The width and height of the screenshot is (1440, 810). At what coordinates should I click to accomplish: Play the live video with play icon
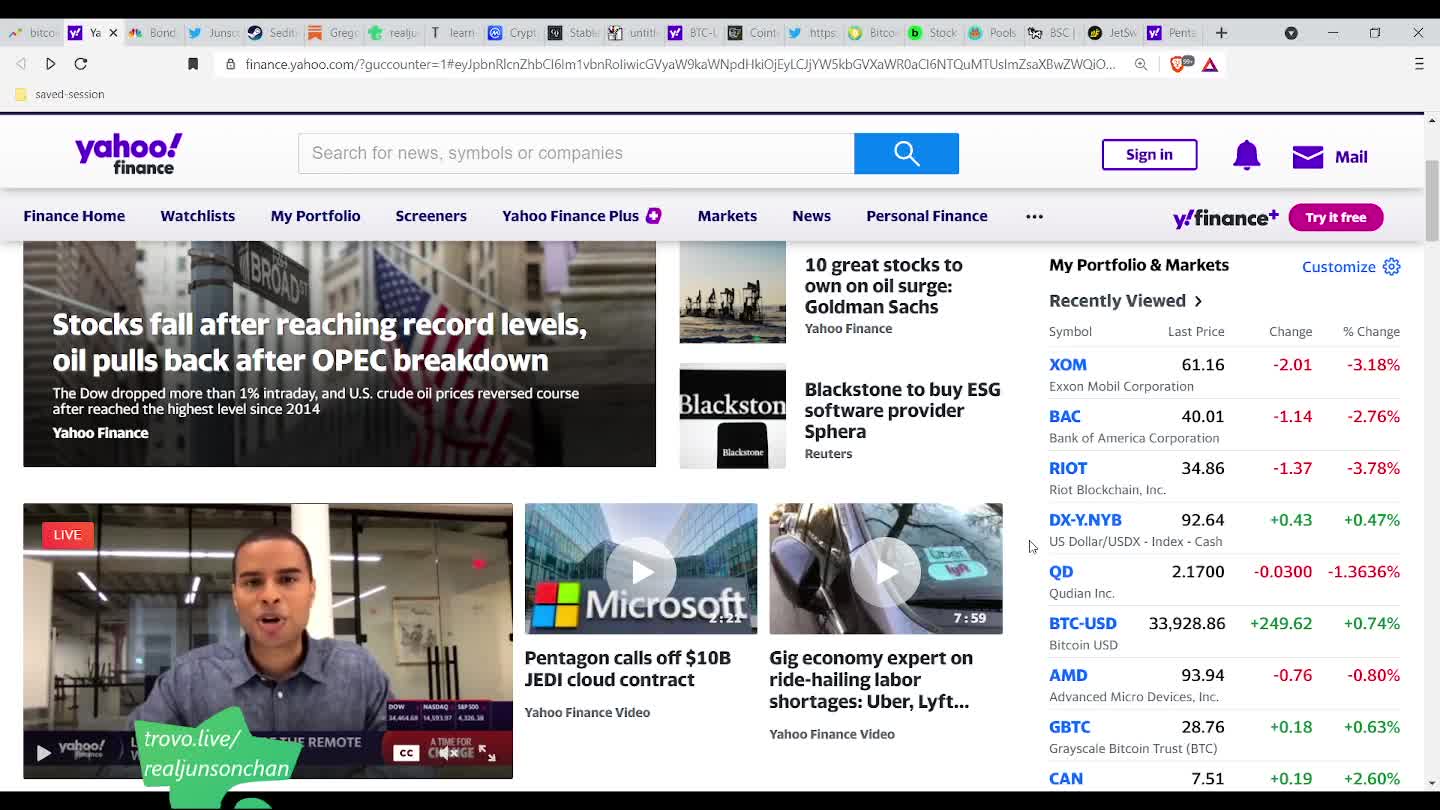43,753
